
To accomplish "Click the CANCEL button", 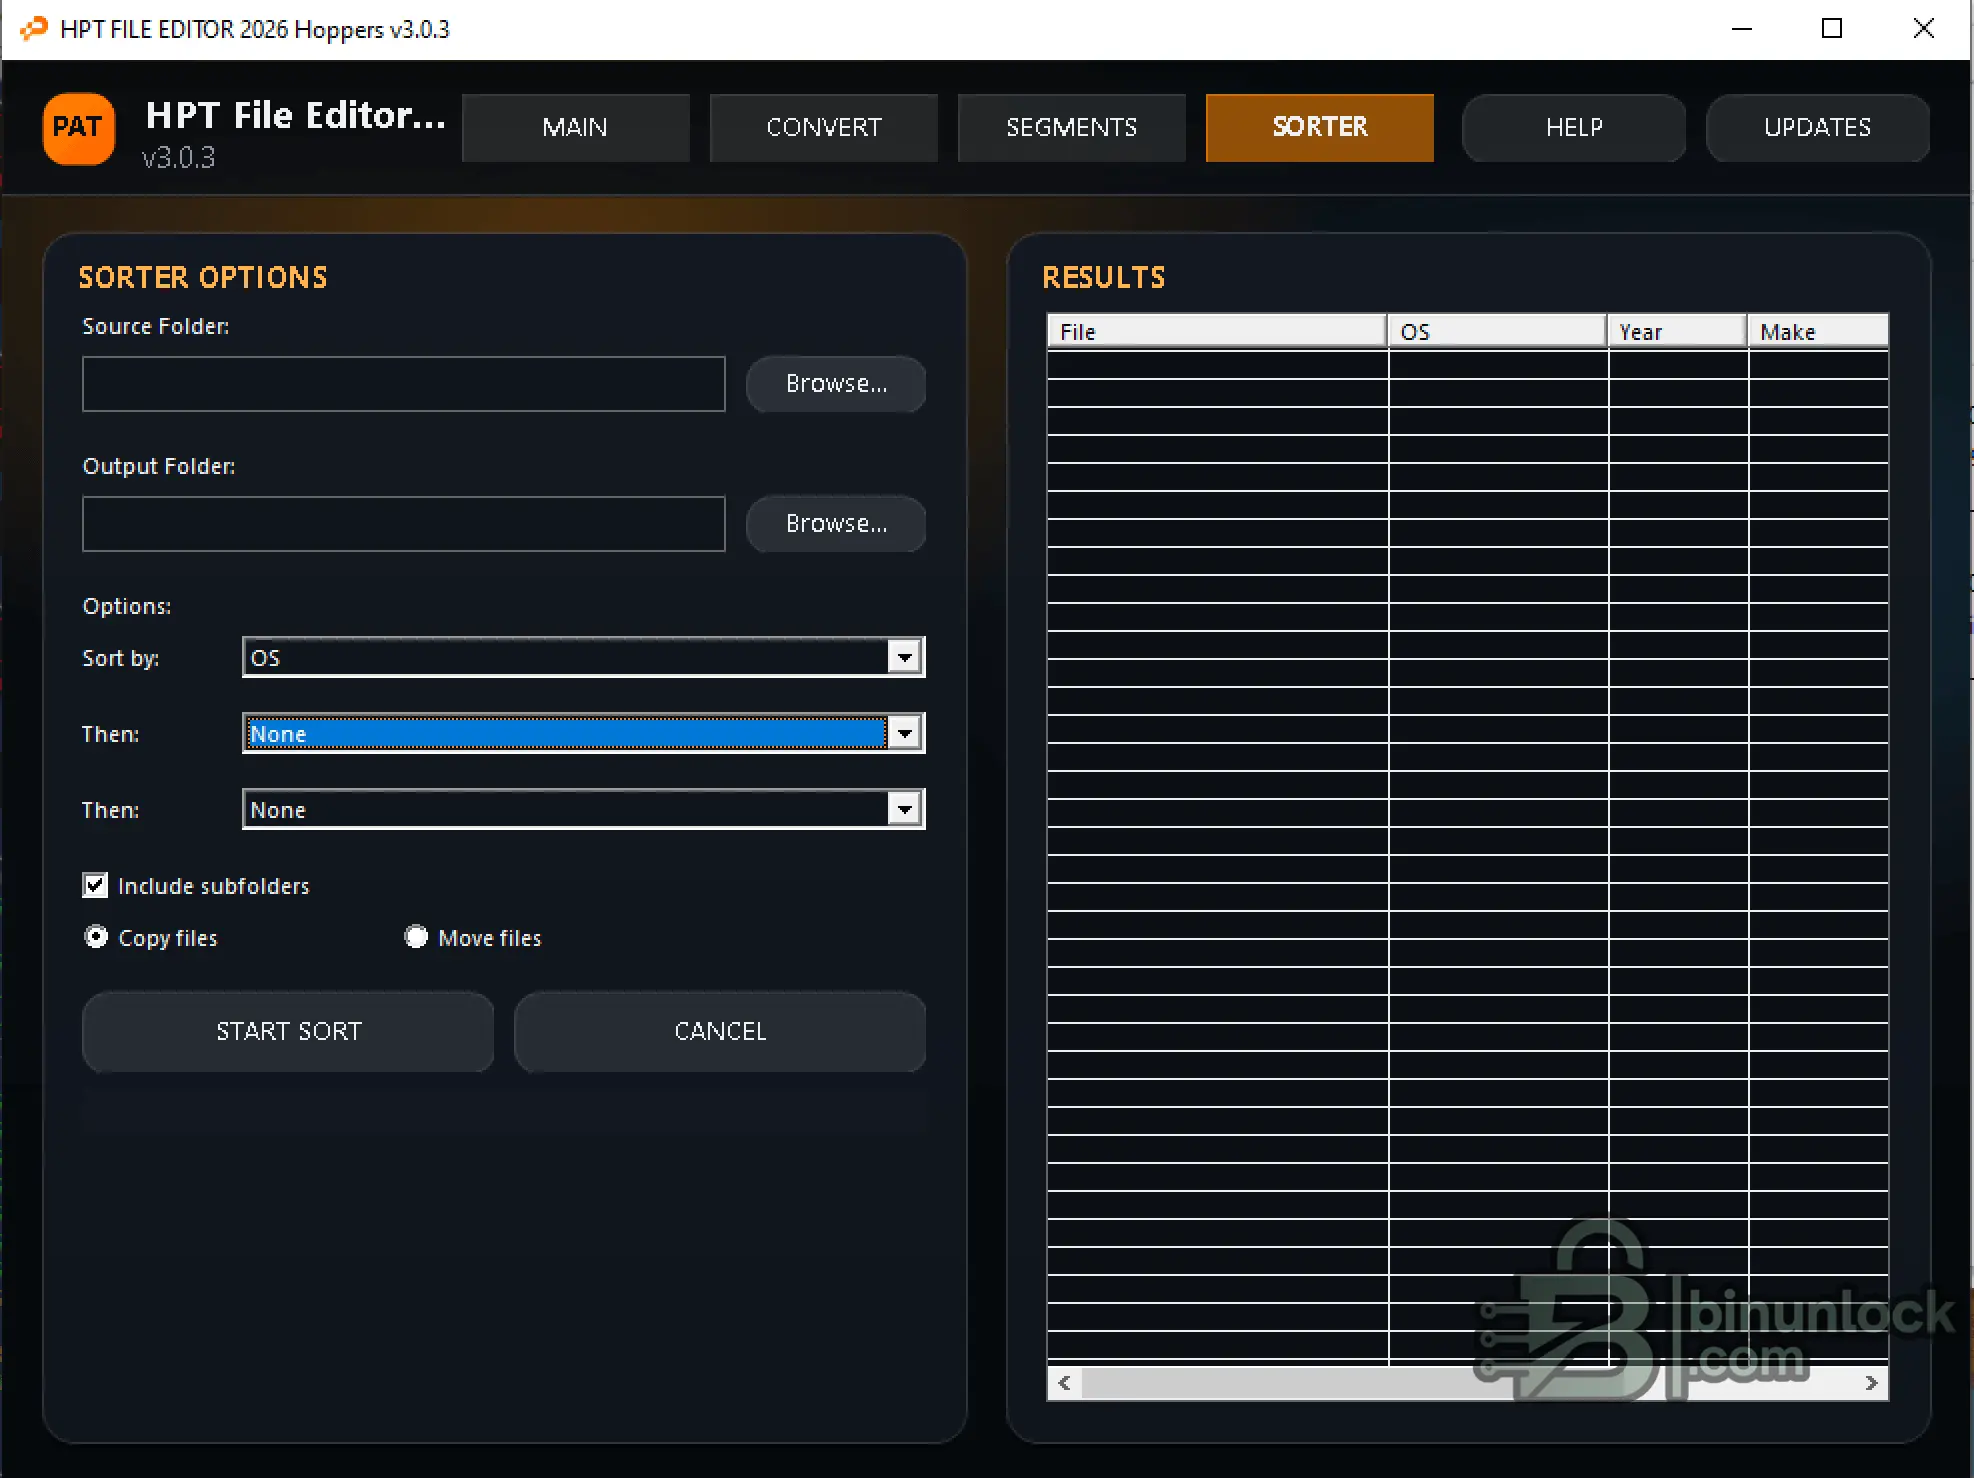I will [720, 1031].
